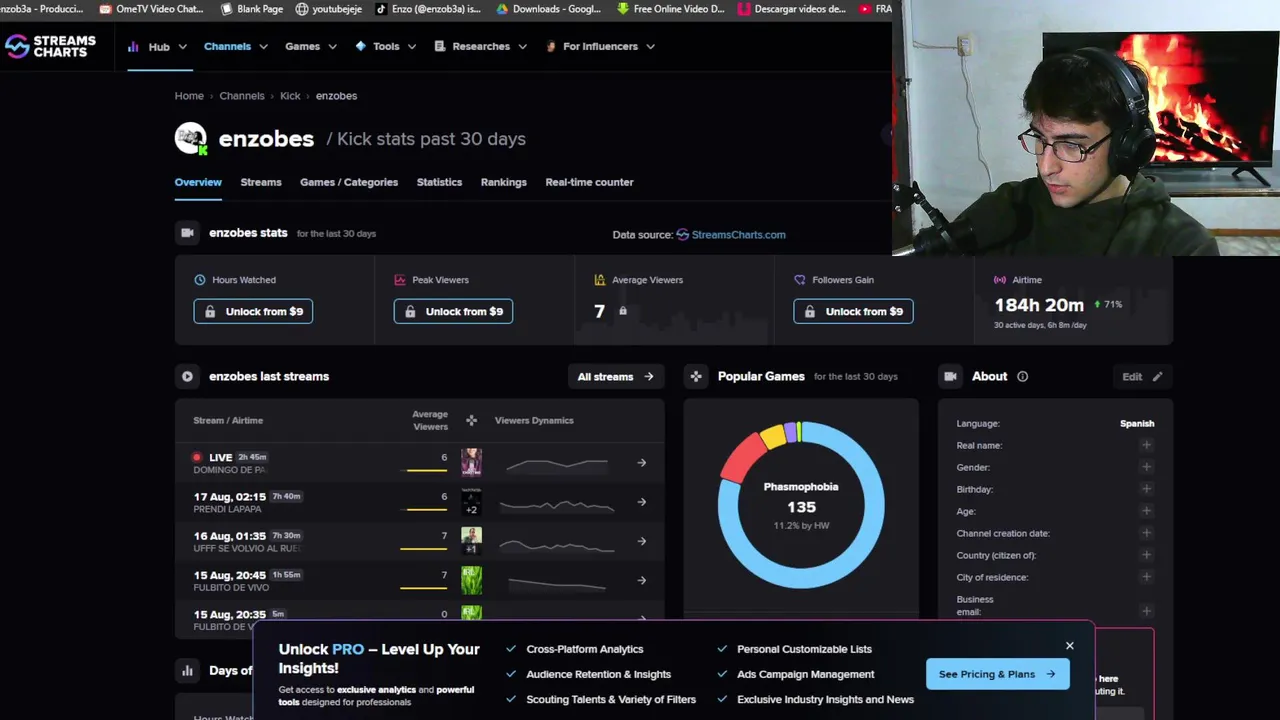
Task: Switch to the Overview tab
Action: [x=198, y=182]
